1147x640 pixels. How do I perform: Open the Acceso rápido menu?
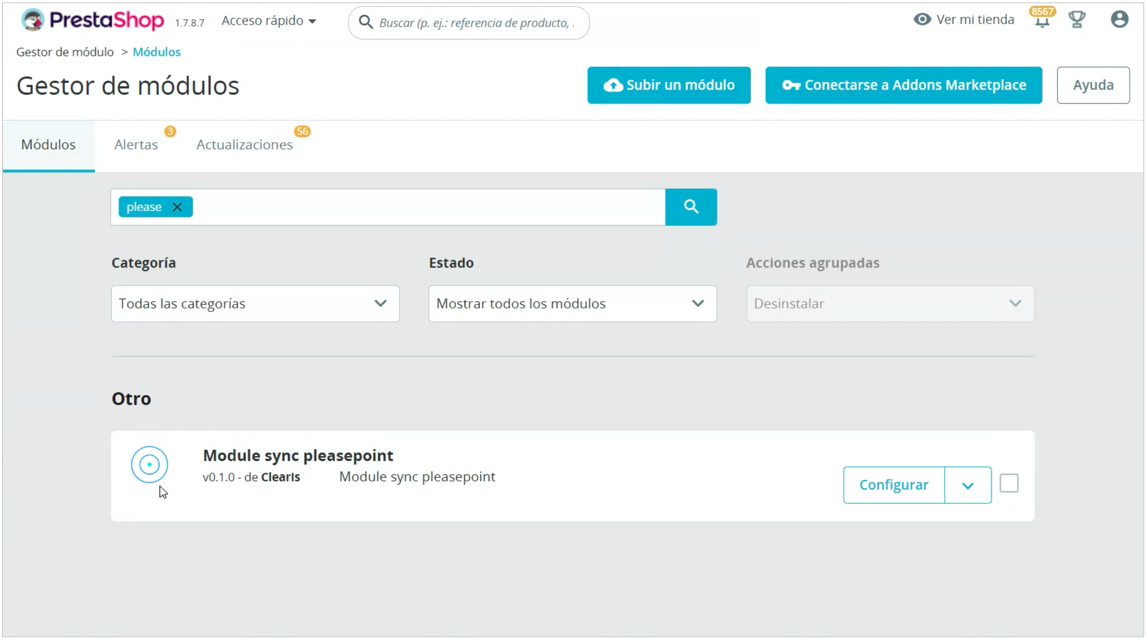(x=268, y=21)
